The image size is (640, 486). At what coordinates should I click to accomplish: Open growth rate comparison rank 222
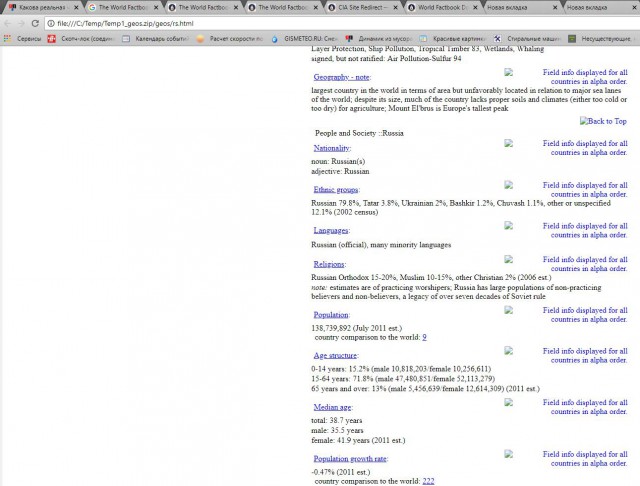point(428,482)
